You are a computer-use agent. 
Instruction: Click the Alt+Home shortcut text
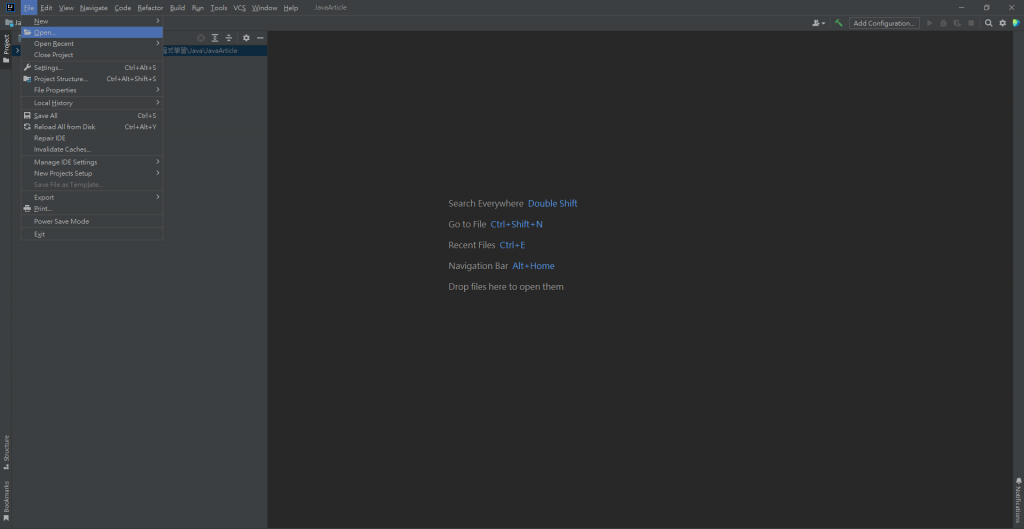[534, 266]
